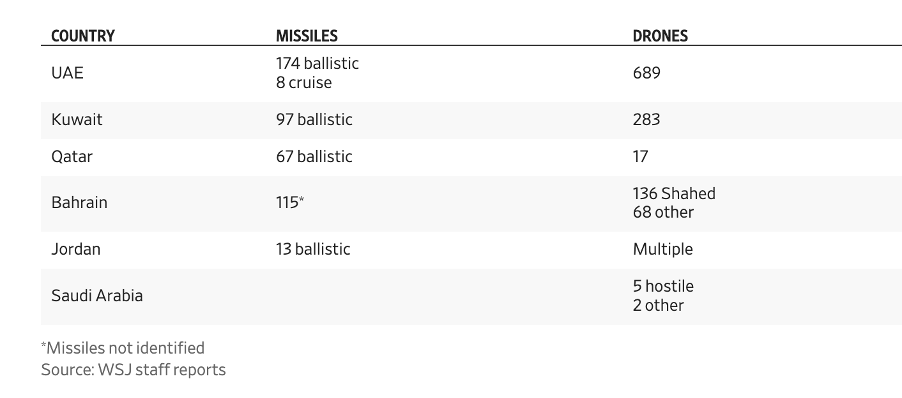The width and height of the screenshot is (902, 398).
Task: Click the 67 ballistic value for Qatar
Action: (314, 156)
